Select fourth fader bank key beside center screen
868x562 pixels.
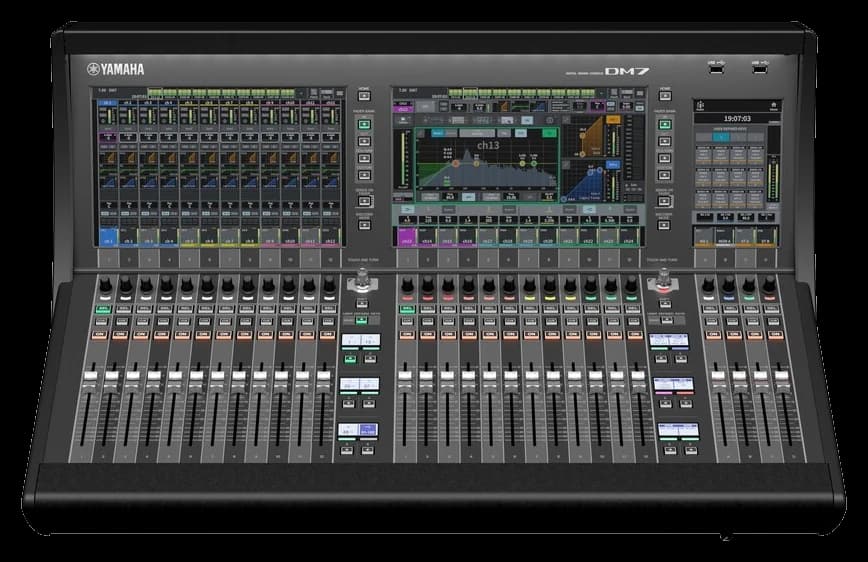(664, 176)
